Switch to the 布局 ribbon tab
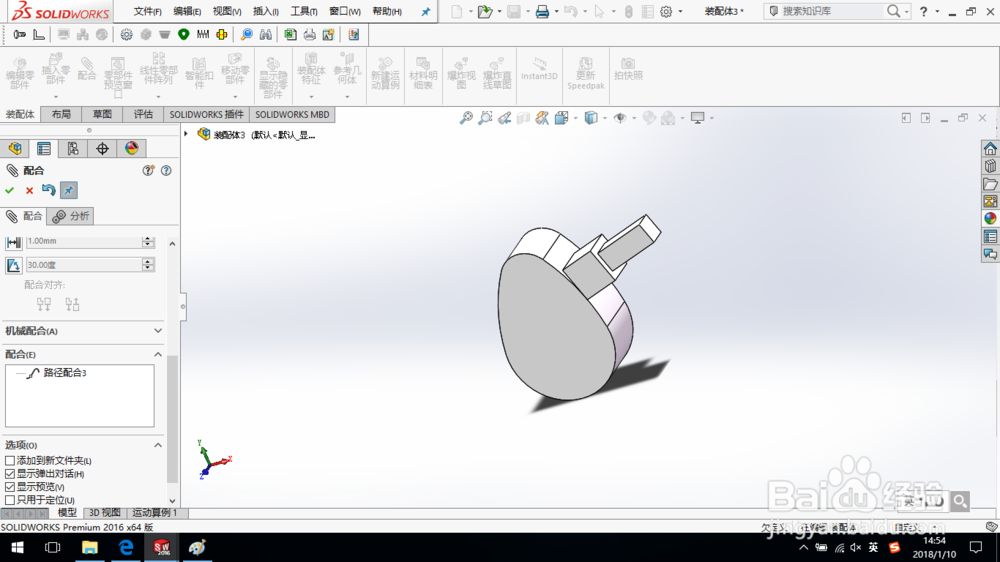This screenshot has height=562, width=1000. [61, 114]
